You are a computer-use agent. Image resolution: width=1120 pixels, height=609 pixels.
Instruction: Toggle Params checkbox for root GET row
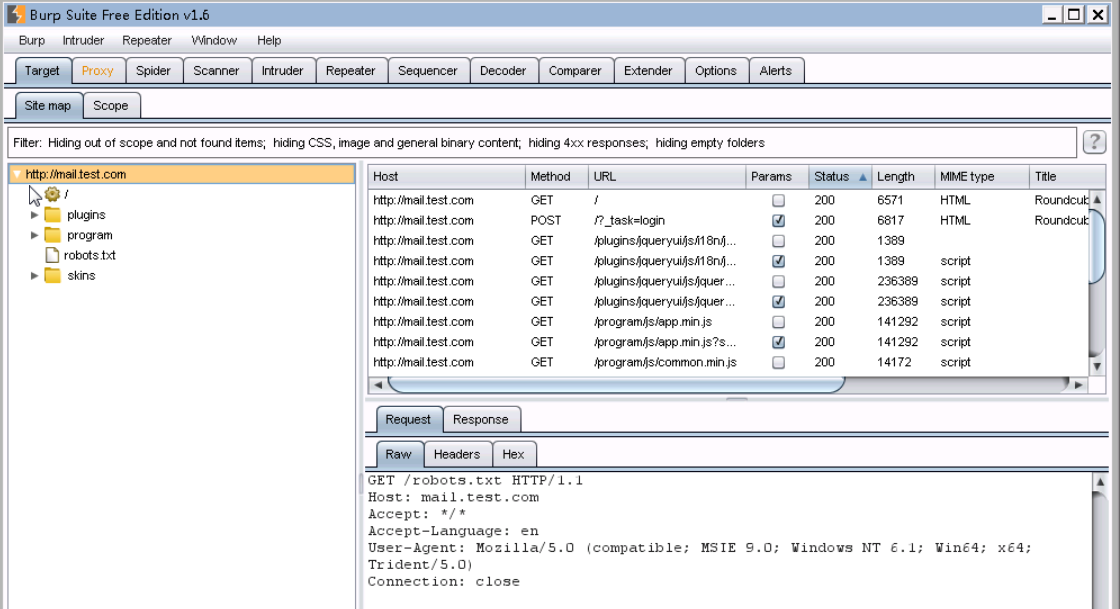click(779, 201)
